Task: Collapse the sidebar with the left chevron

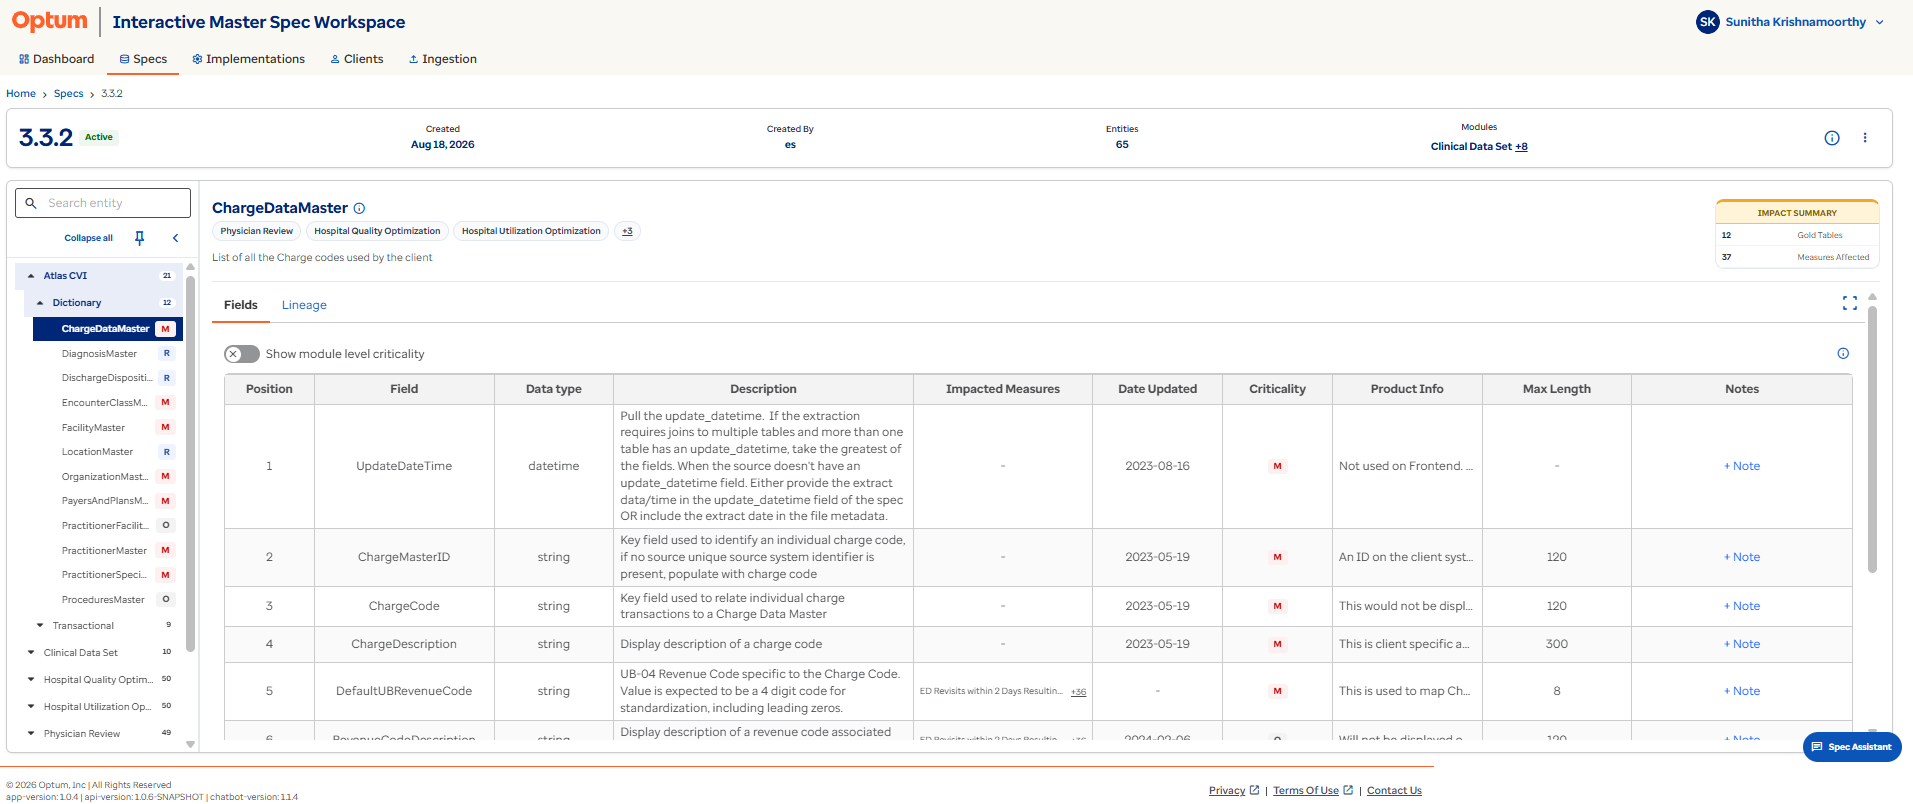Action: [x=175, y=238]
